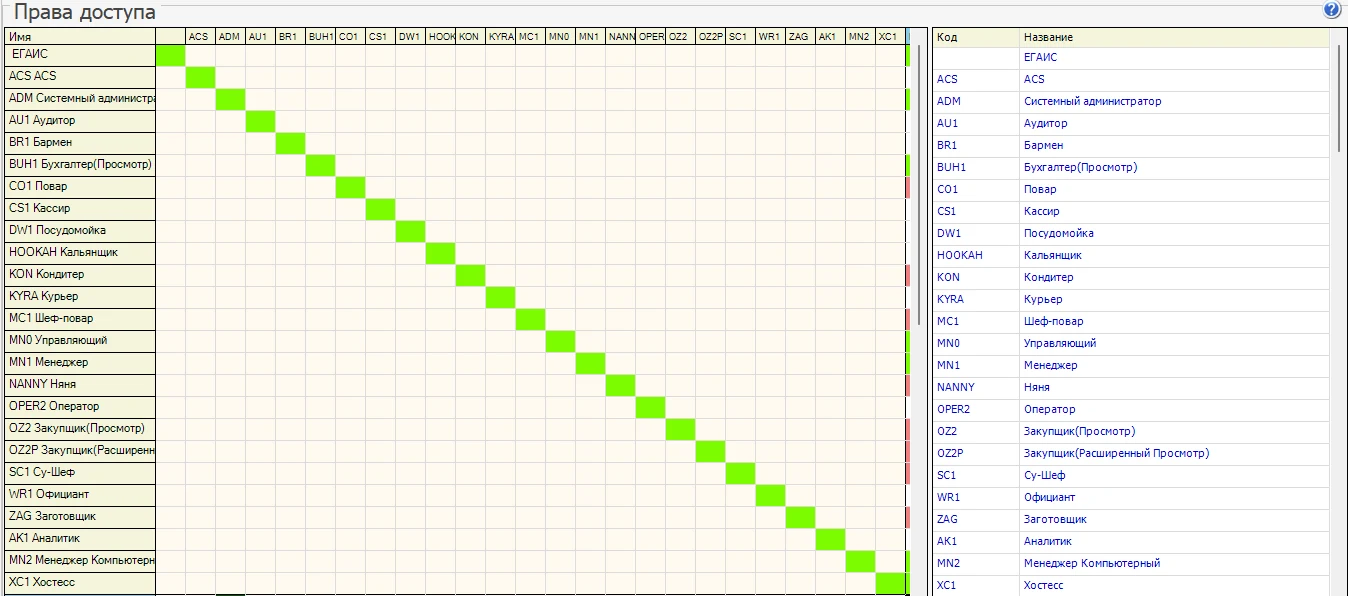Sort by the Название column header

tap(1175, 37)
